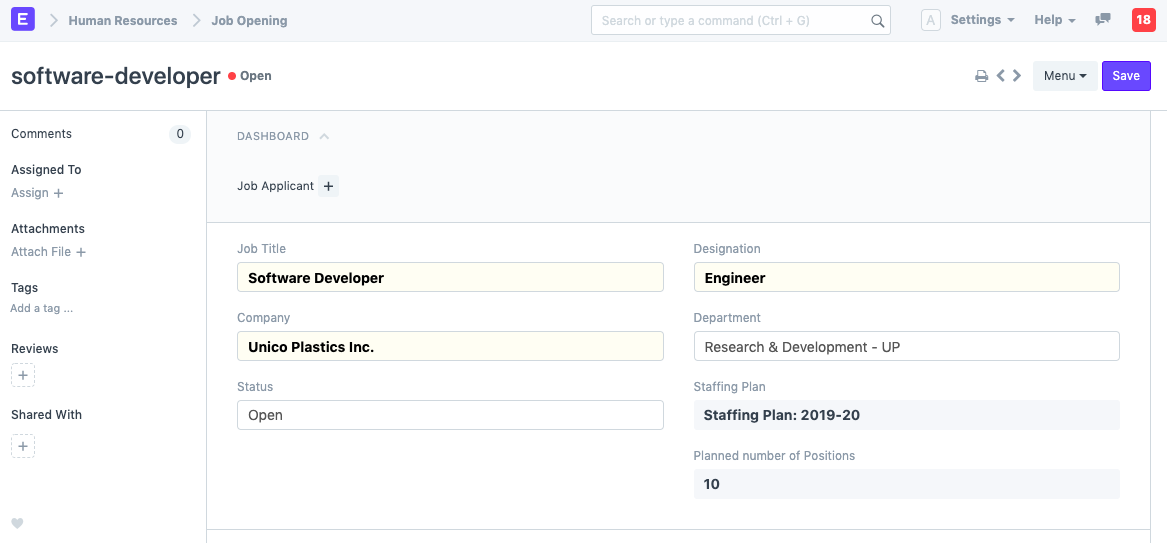Screen dimensions: 1167x543
Task: Open the Settings dropdown
Action: pos(981,20)
